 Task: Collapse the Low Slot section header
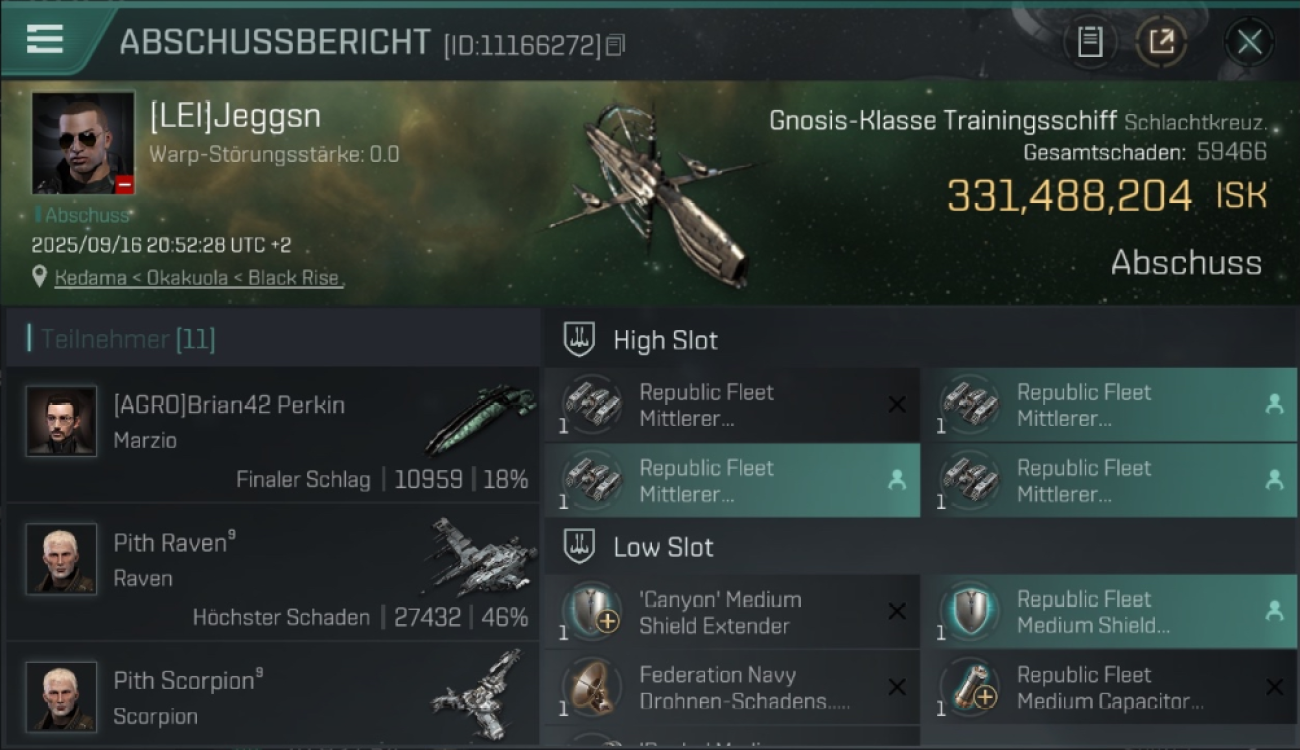point(663,547)
